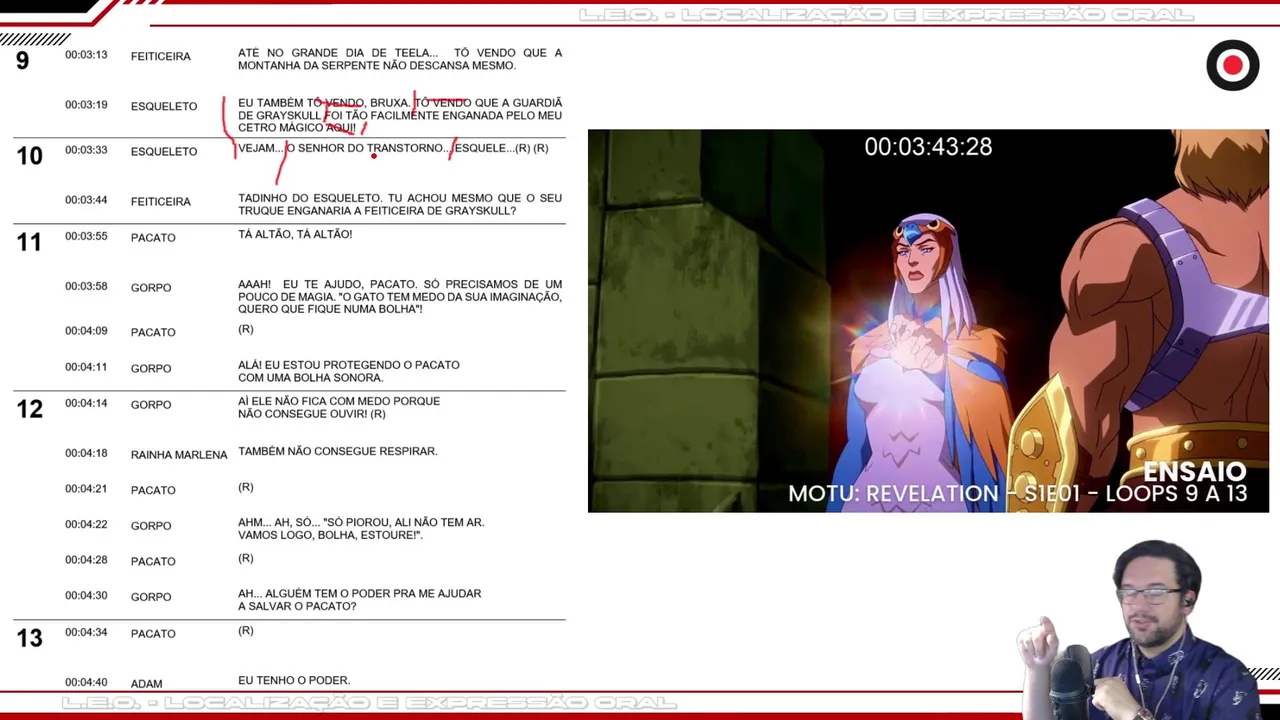Select the ADAM character name
The image size is (1280, 720).
click(x=146, y=684)
